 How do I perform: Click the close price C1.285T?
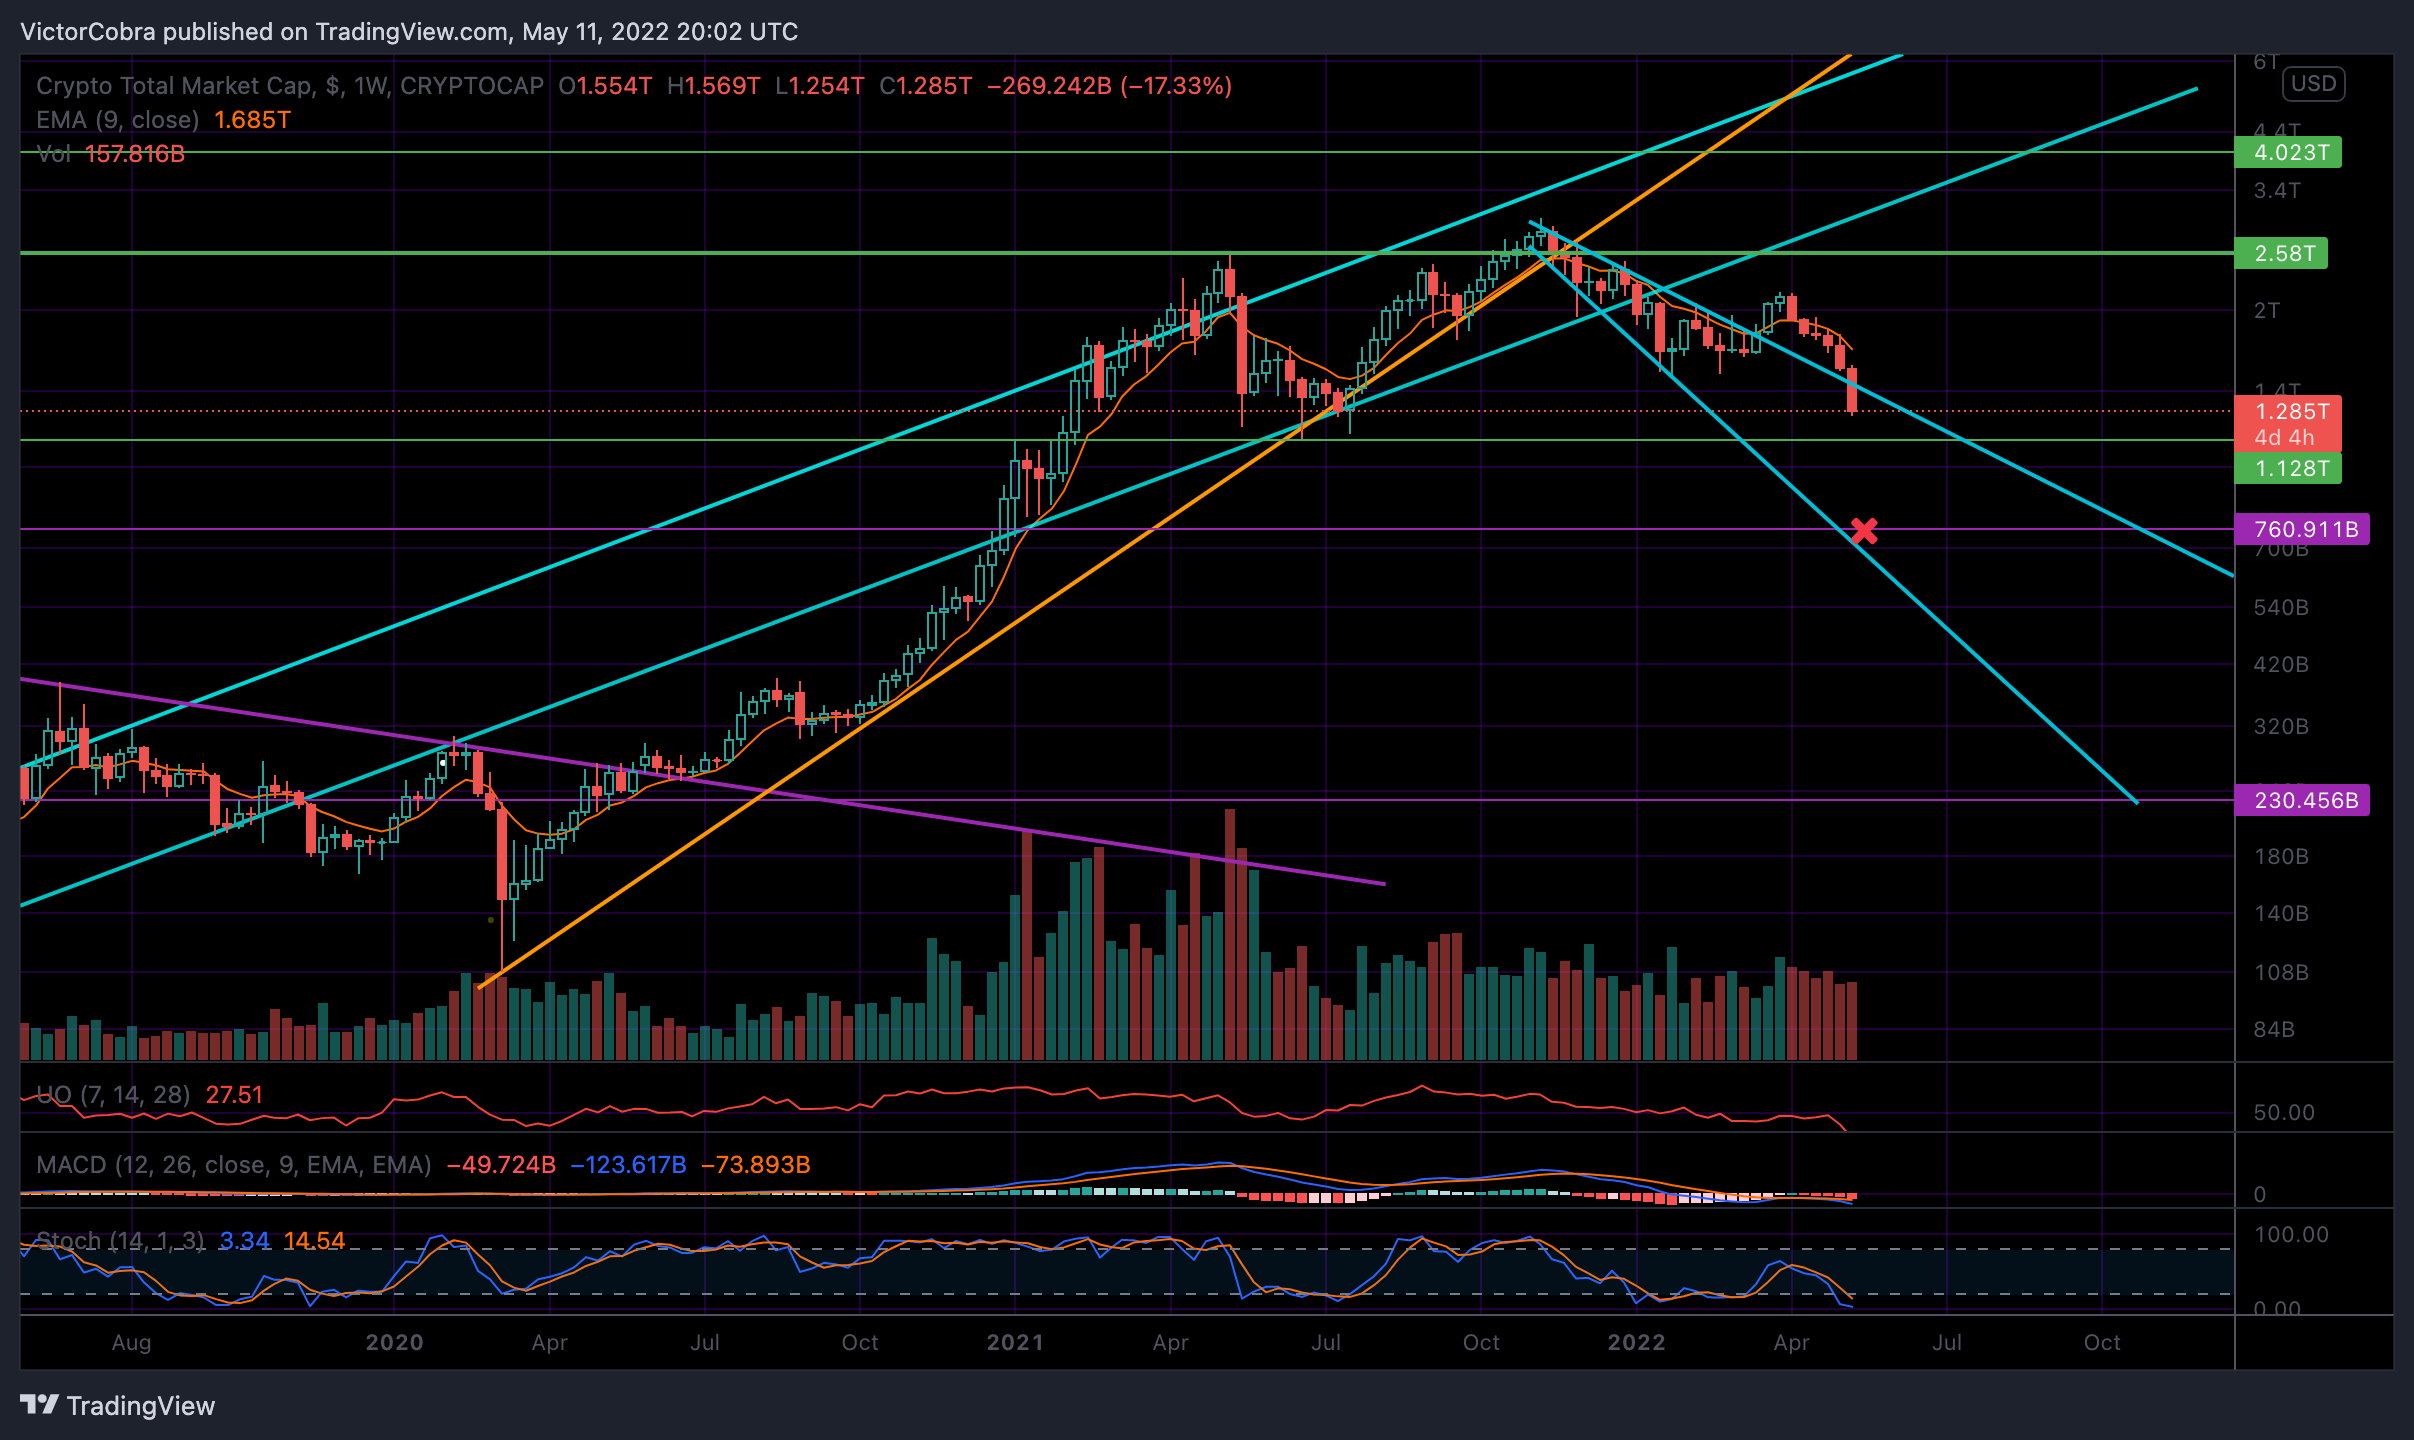925,86
